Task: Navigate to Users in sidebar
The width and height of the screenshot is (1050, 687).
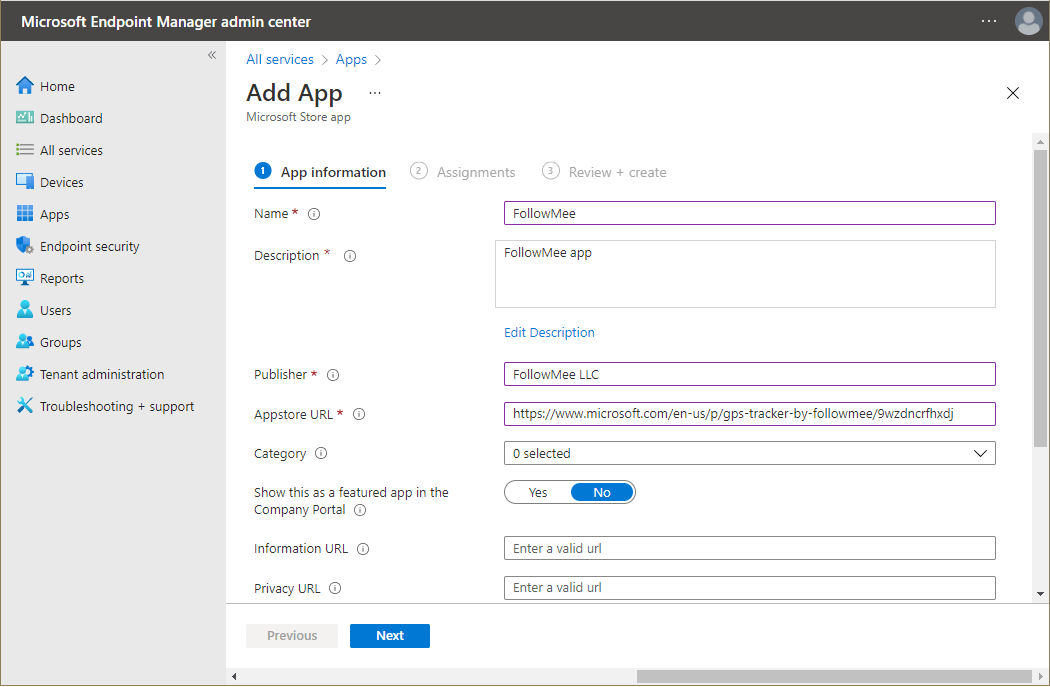Action: point(55,309)
